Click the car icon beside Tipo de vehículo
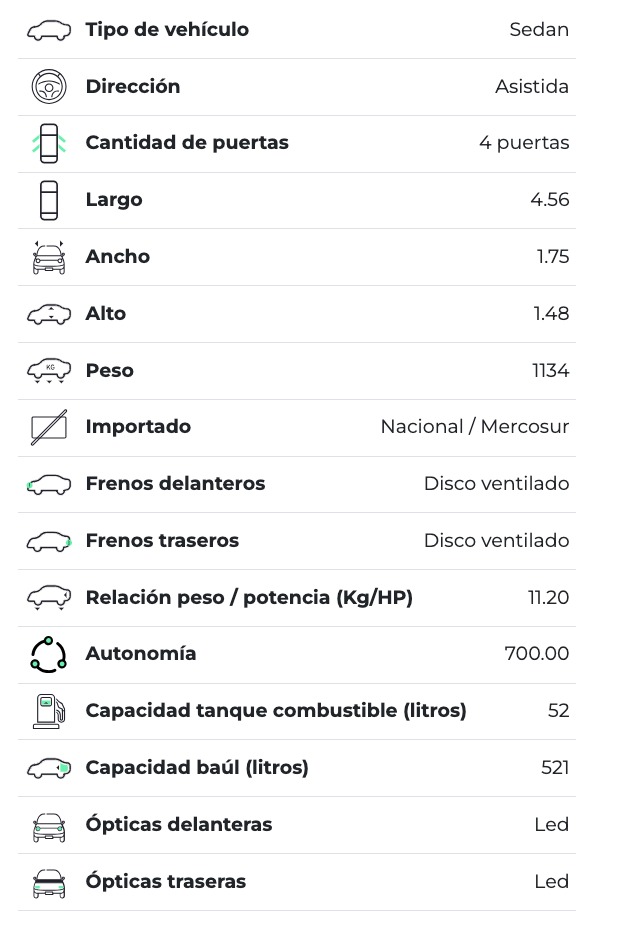 48,30
